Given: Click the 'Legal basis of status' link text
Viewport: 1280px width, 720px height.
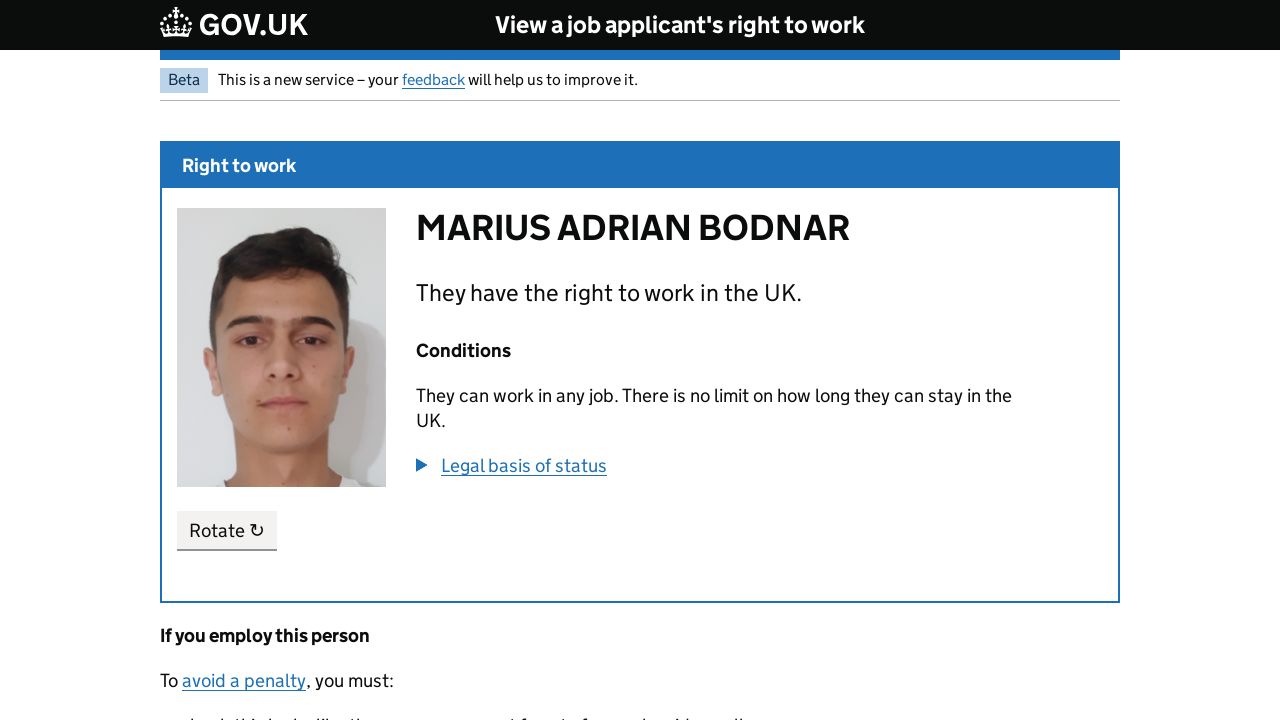Looking at the screenshot, I should 523,466.
